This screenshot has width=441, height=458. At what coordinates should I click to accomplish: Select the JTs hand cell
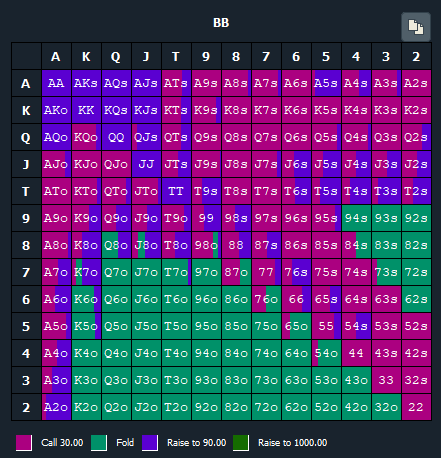coord(176,164)
